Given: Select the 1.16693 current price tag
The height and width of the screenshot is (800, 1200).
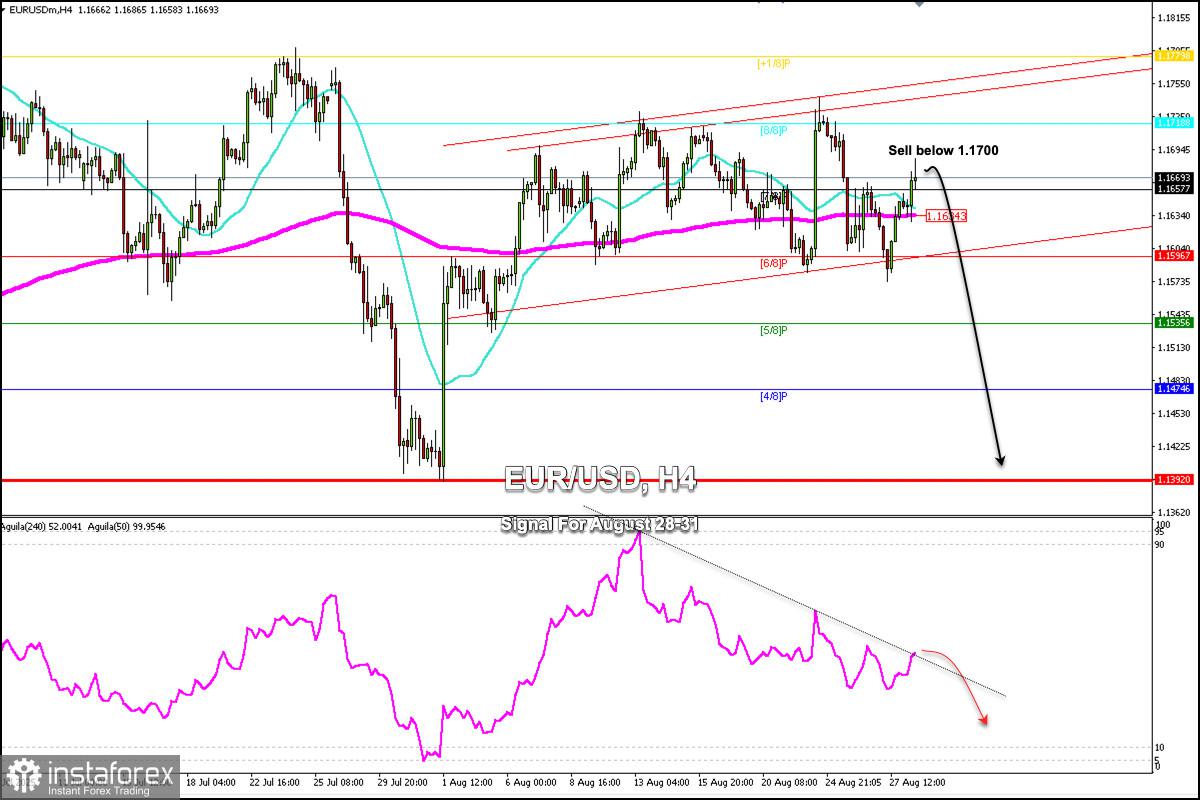Looking at the screenshot, I should (1174, 178).
